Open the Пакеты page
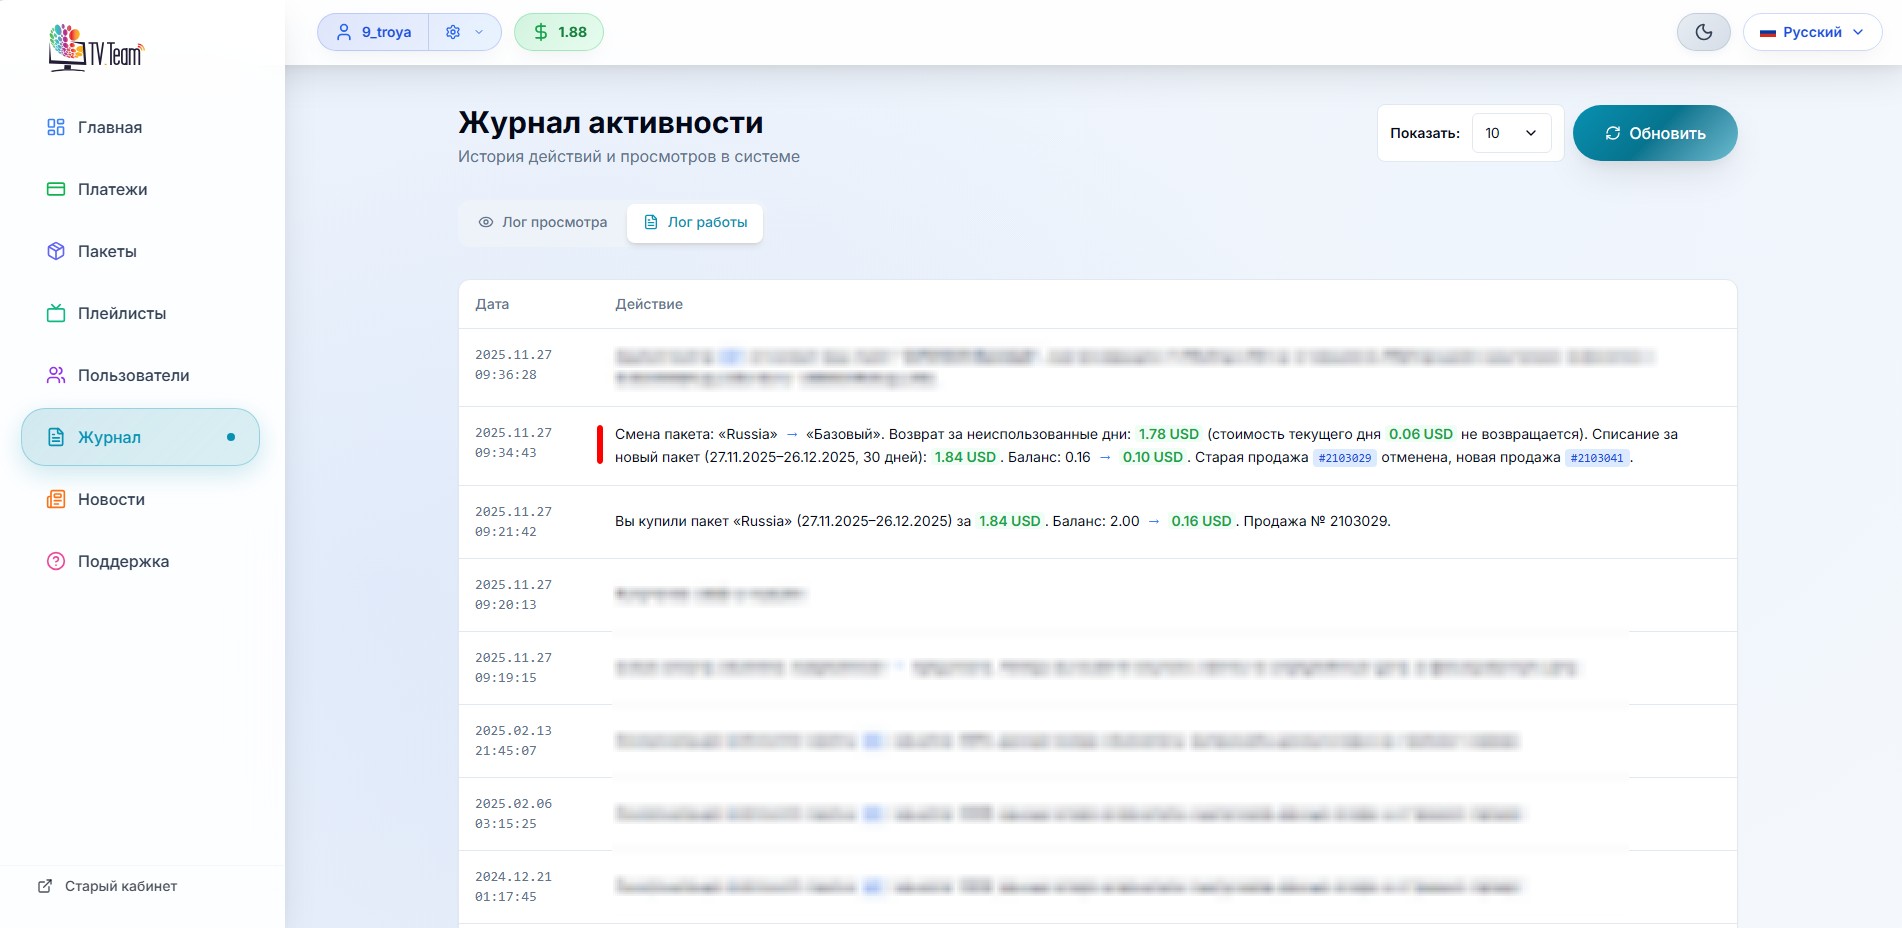This screenshot has width=1902, height=928. click(x=107, y=251)
